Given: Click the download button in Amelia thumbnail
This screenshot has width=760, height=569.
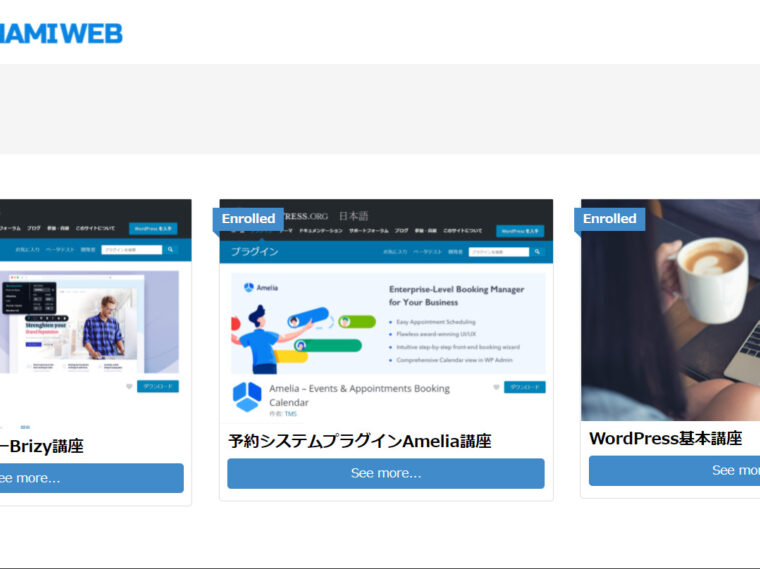Looking at the screenshot, I should 524,387.
